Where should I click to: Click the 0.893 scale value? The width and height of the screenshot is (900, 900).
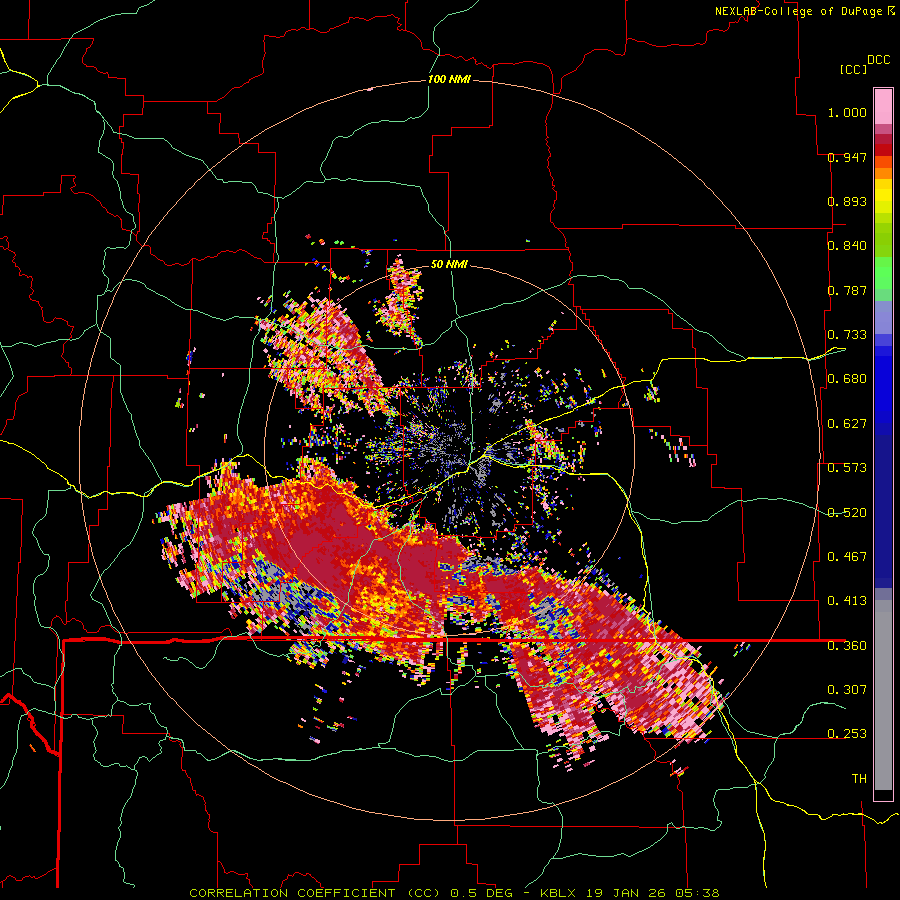(847, 201)
